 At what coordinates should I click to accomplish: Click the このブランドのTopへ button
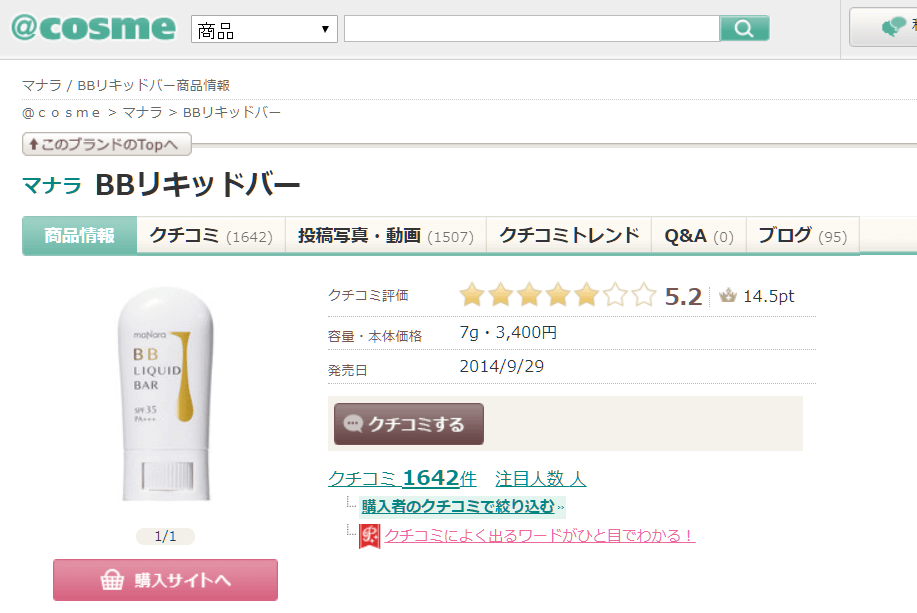coord(107,144)
